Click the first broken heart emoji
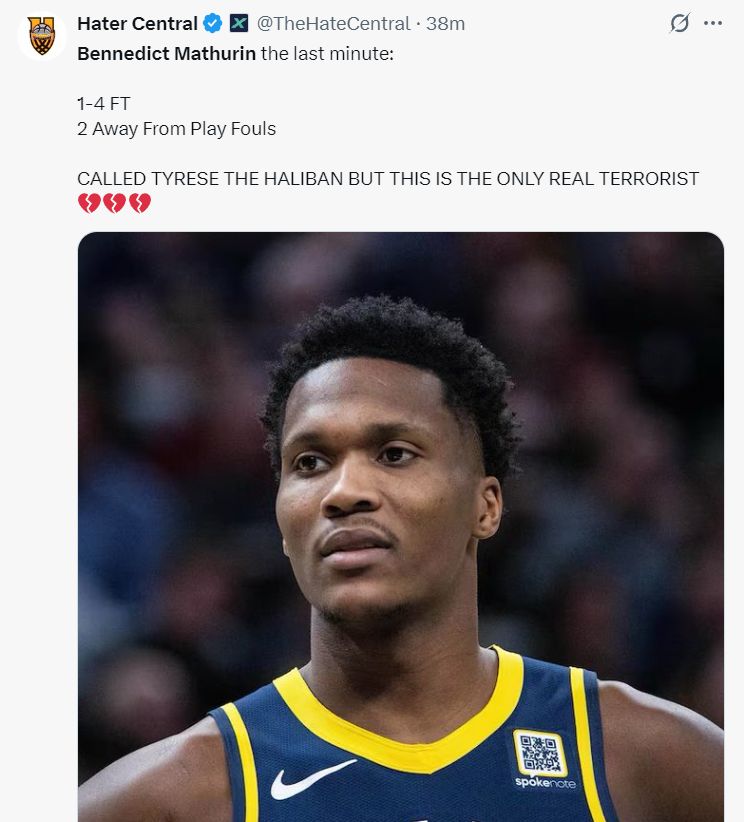The width and height of the screenshot is (744, 822). [x=89, y=203]
